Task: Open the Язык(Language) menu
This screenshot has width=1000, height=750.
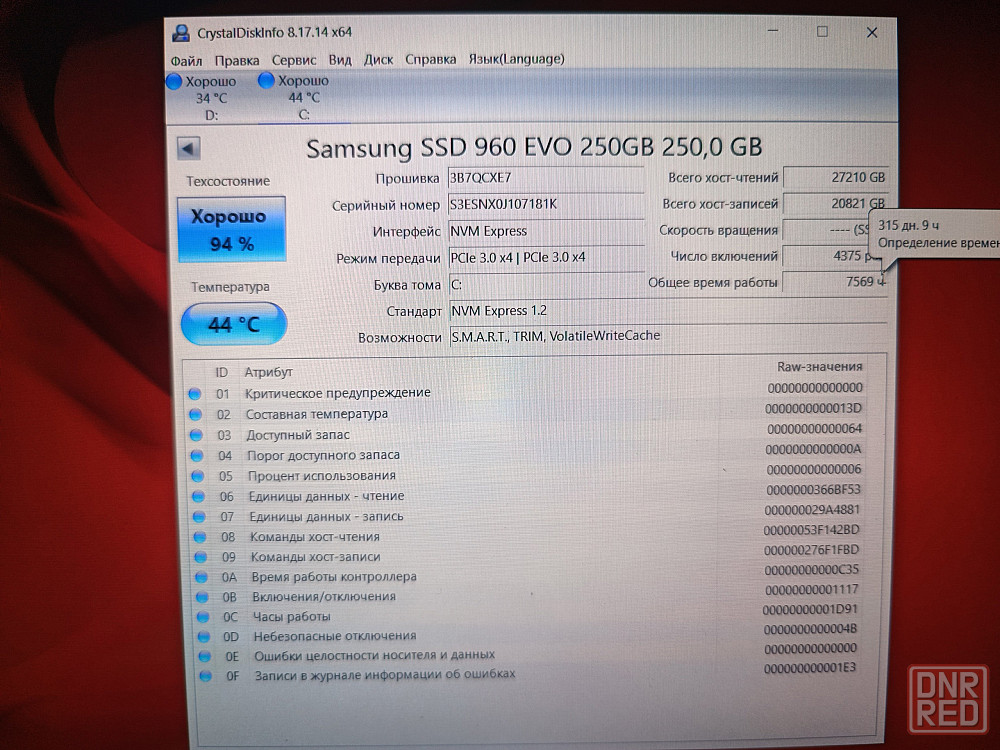Action: (517, 59)
